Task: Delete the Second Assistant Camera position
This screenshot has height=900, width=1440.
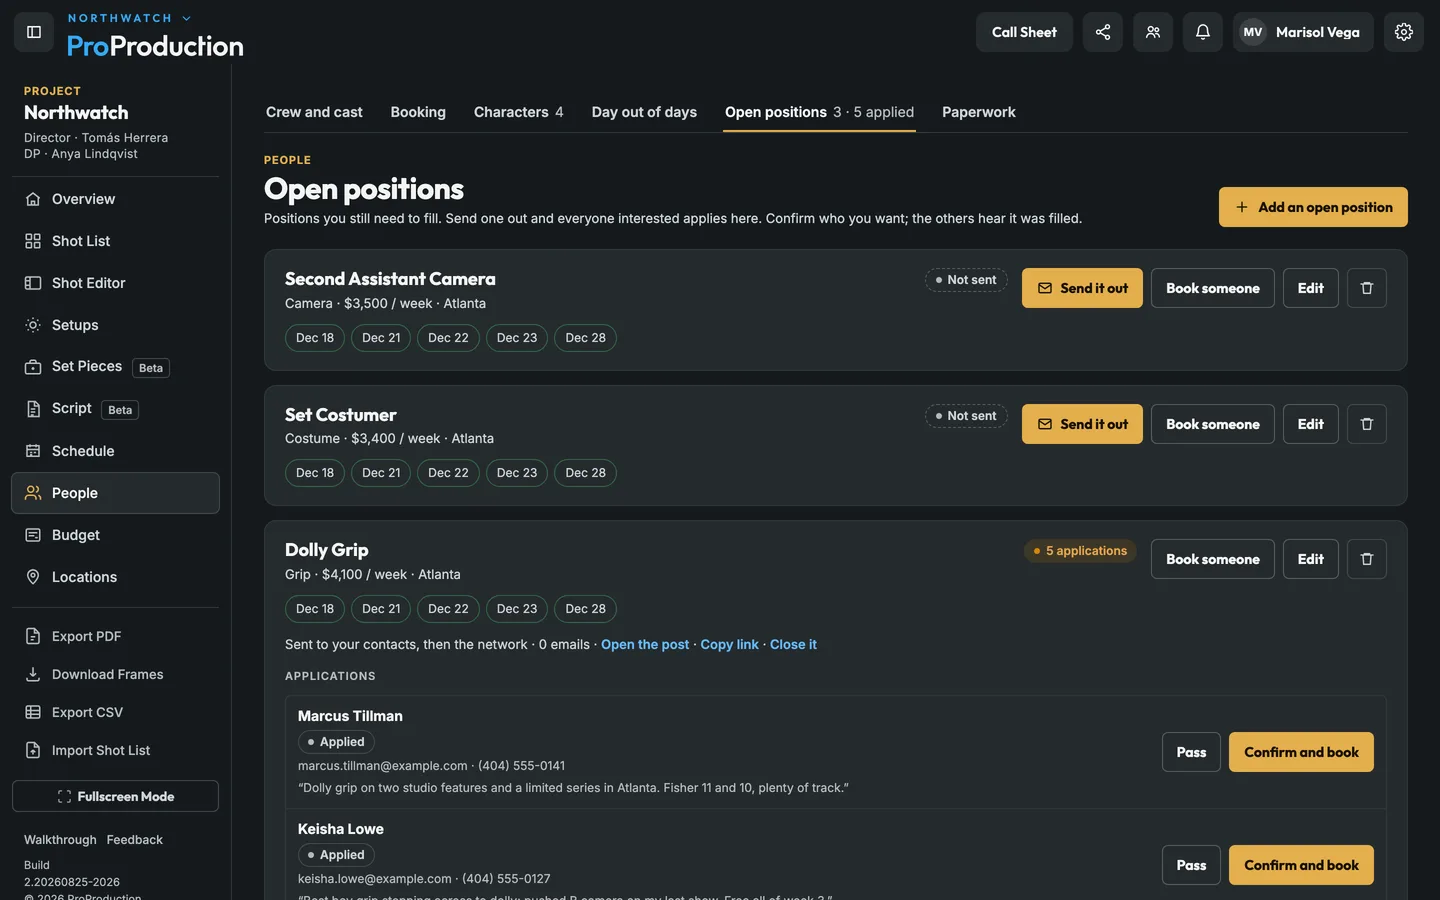Action: tap(1367, 288)
